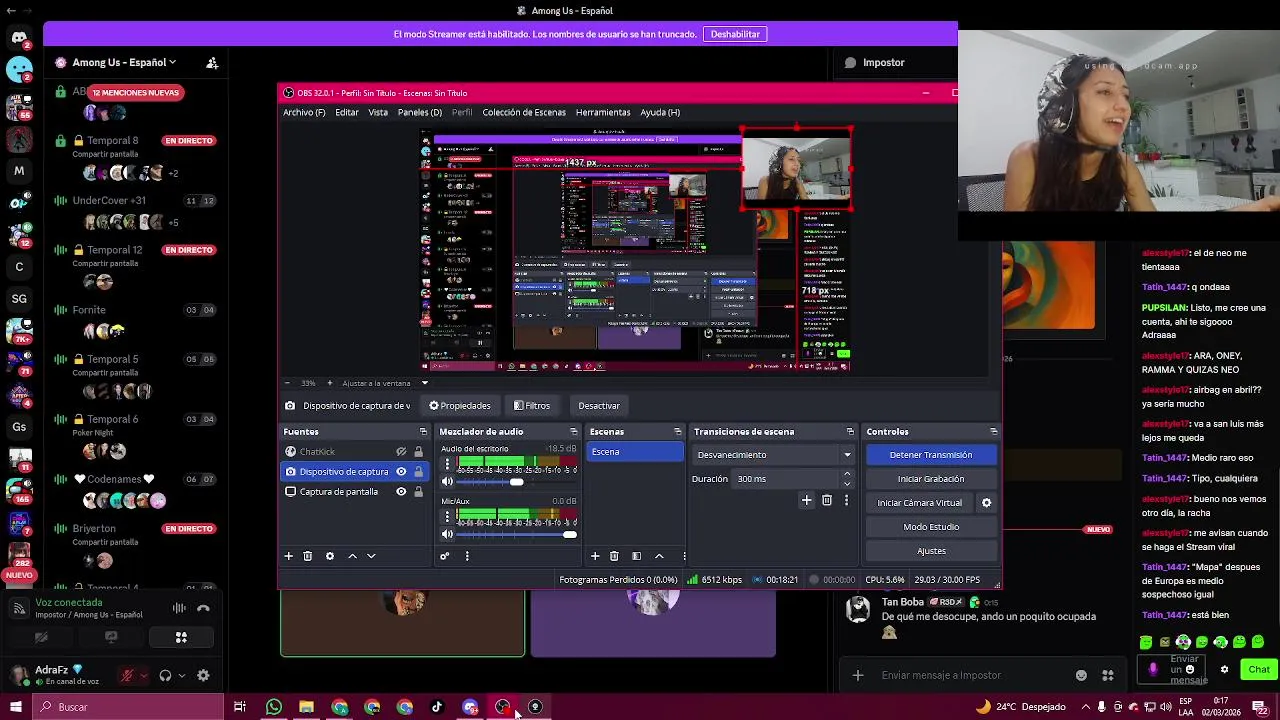Open Desvanecimiento transition dropdown

(774, 455)
